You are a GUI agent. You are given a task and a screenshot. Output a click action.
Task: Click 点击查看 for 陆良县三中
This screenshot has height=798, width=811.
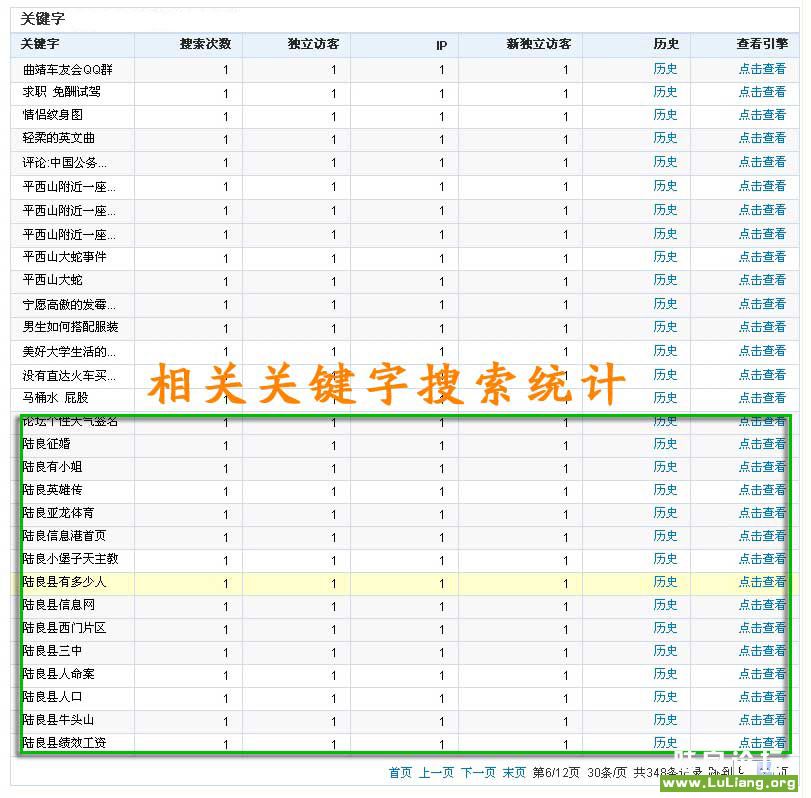[x=762, y=651]
